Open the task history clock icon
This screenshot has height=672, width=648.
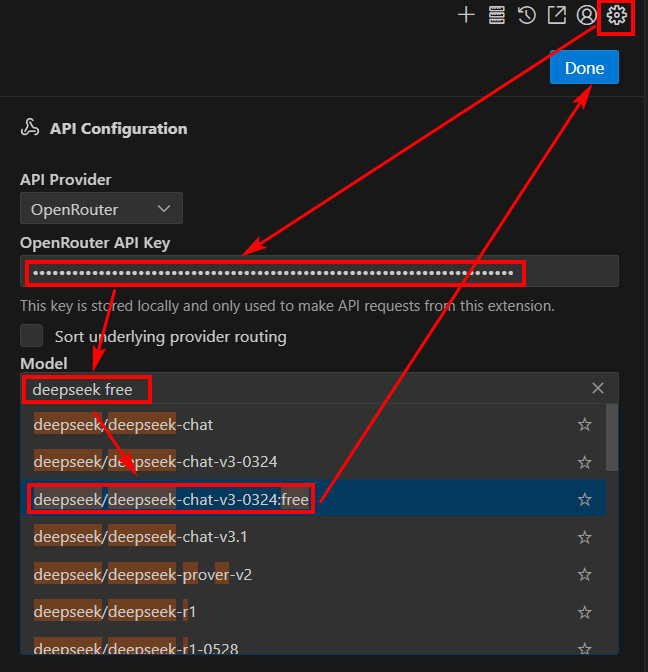click(x=526, y=15)
